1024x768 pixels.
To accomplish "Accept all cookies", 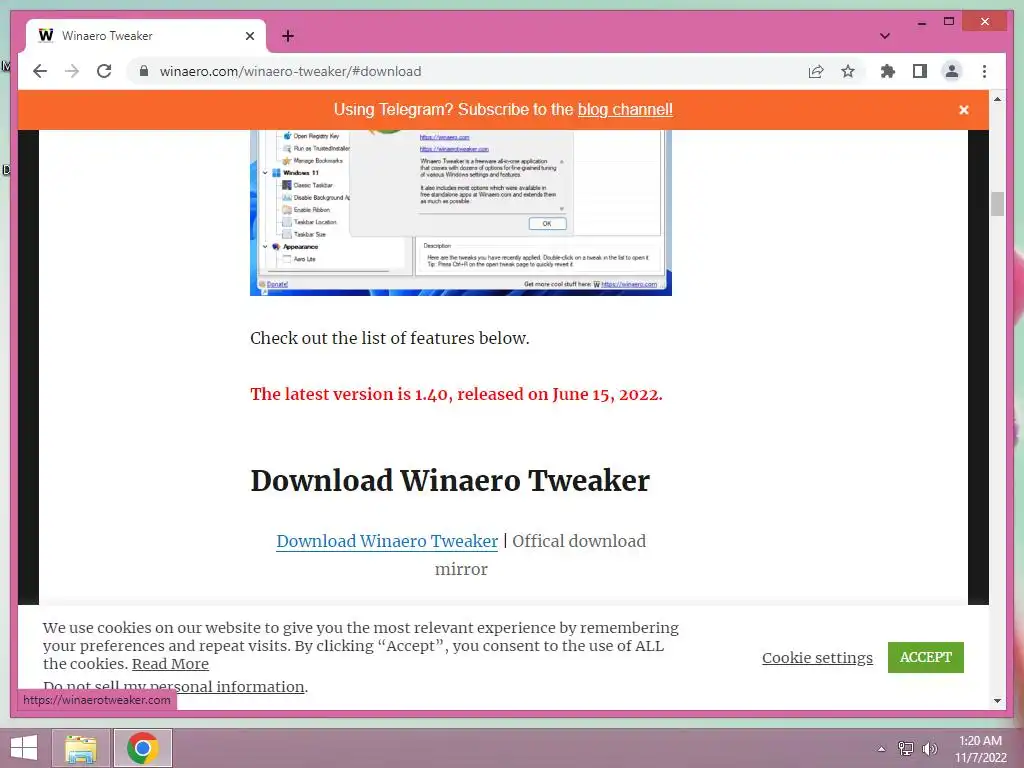I will (925, 657).
